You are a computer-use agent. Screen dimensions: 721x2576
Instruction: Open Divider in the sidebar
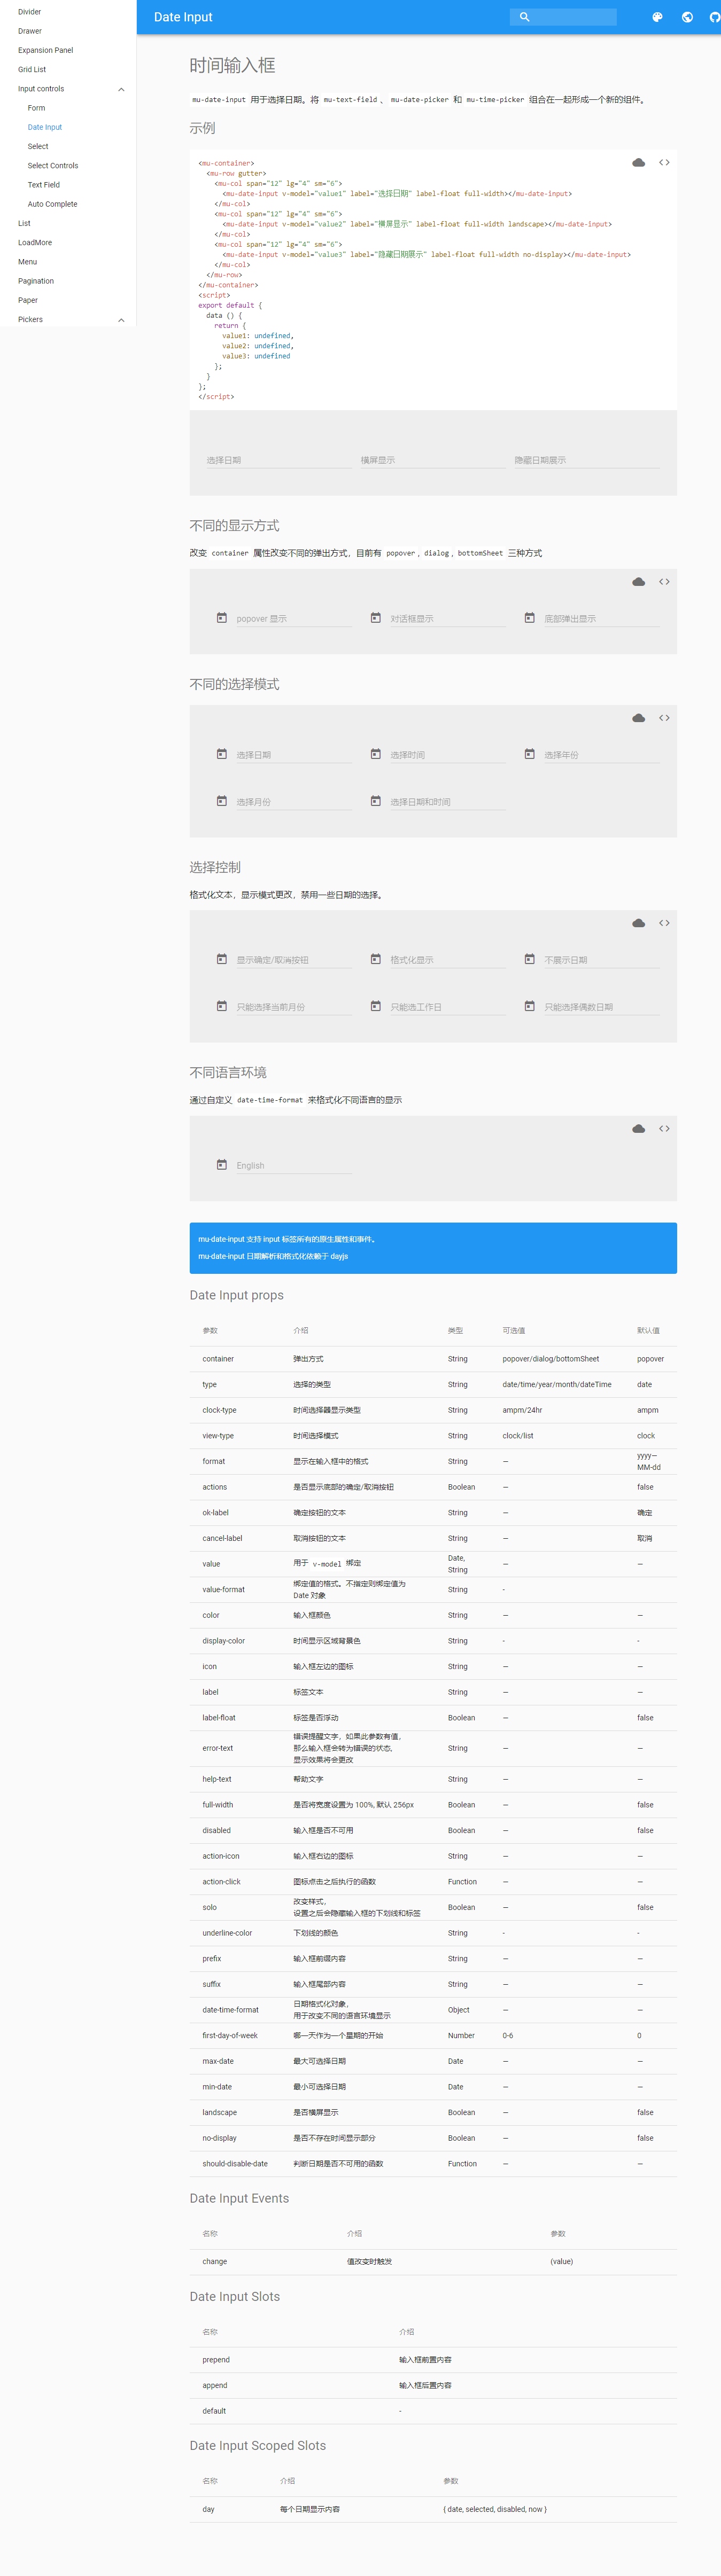pyautogui.click(x=30, y=12)
